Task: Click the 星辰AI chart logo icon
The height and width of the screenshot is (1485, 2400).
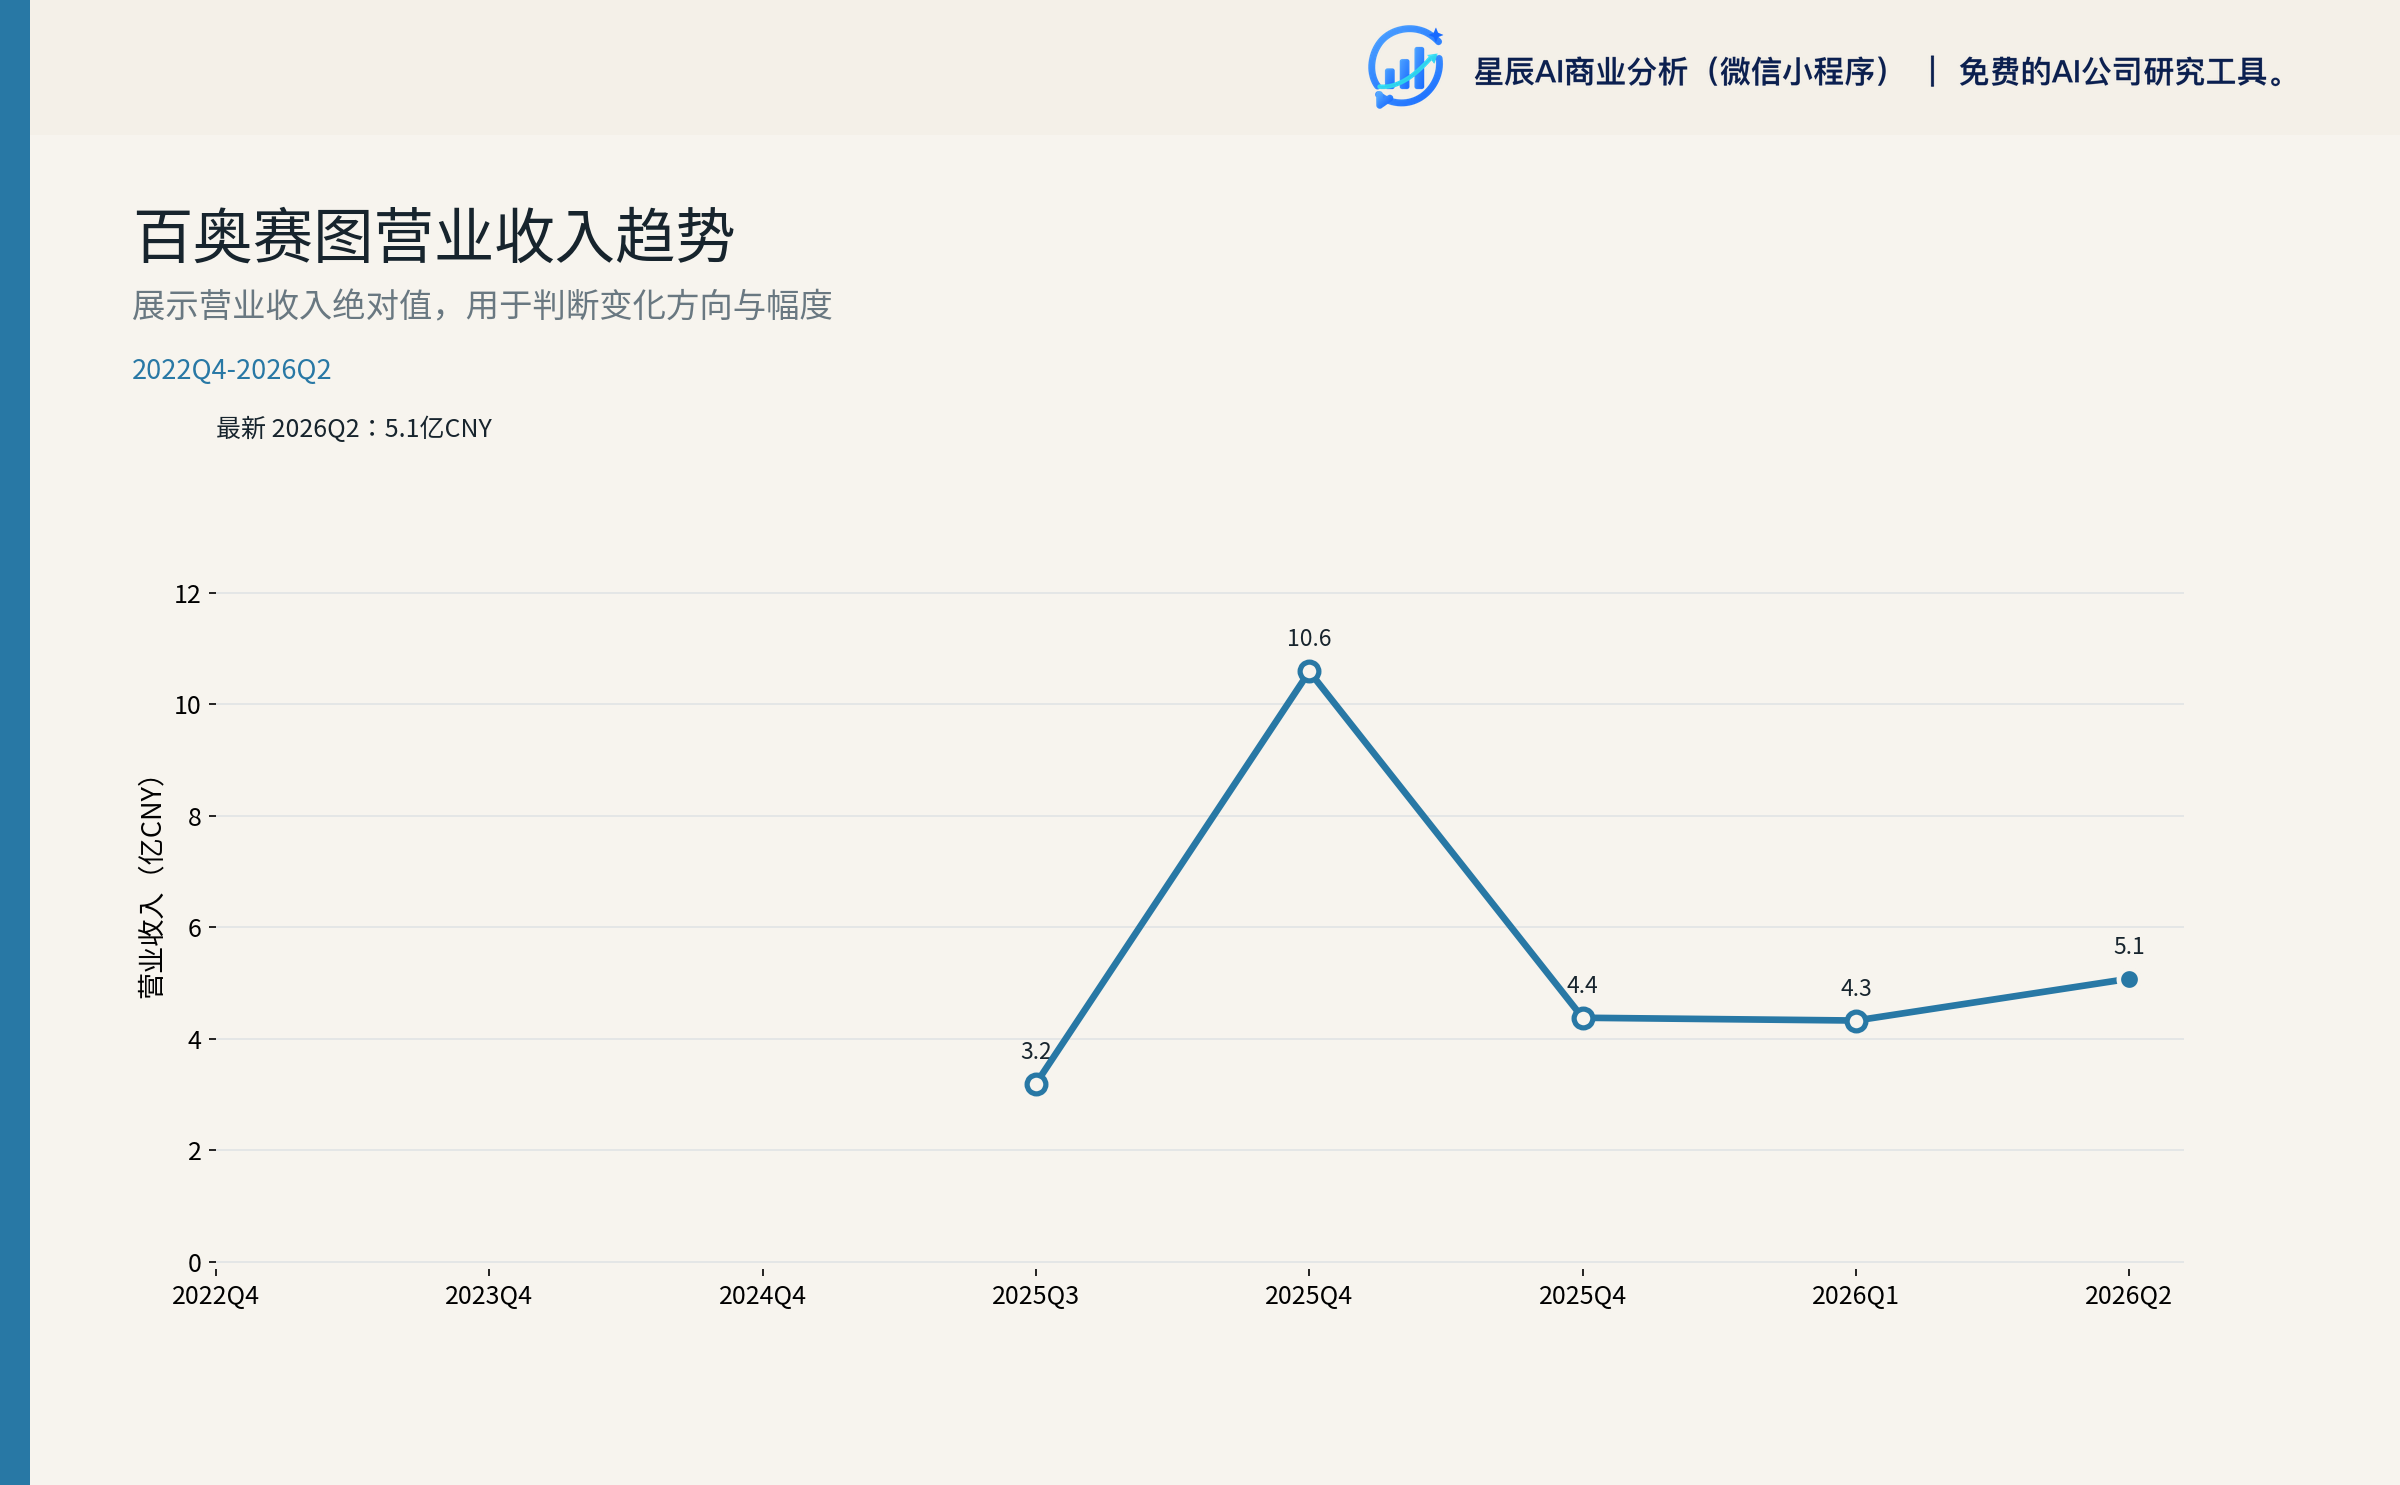Action: pyautogui.click(x=1405, y=67)
